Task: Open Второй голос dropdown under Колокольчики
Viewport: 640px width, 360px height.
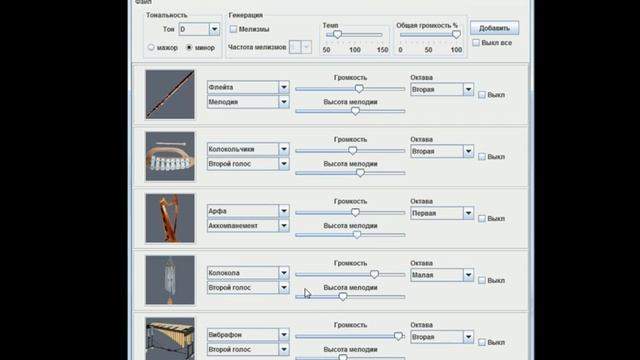Action: click(x=248, y=164)
